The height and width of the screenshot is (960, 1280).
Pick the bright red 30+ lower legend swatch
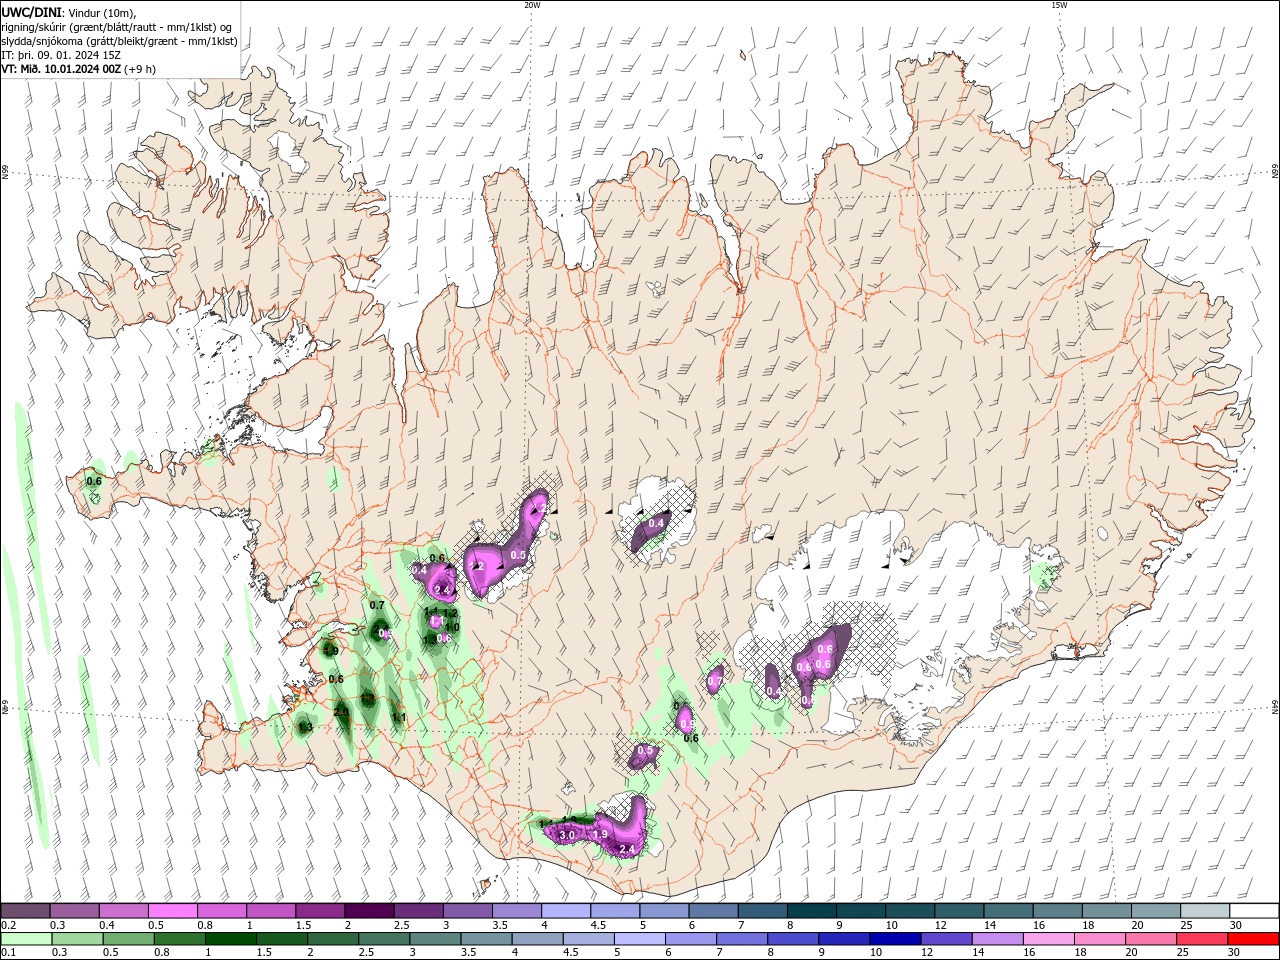click(x=1254, y=939)
